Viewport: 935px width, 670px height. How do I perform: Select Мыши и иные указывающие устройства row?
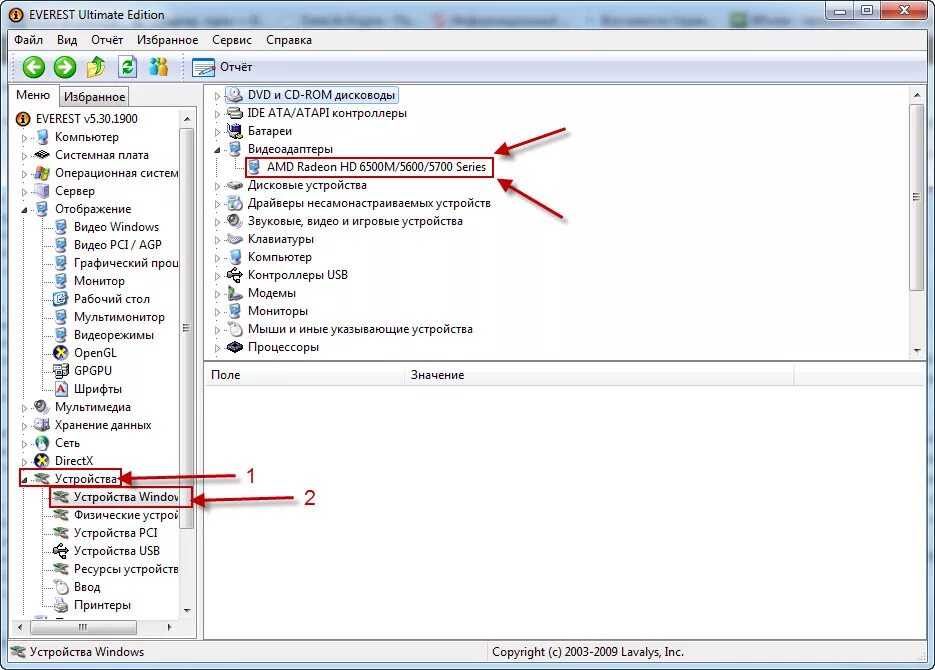coord(360,329)
